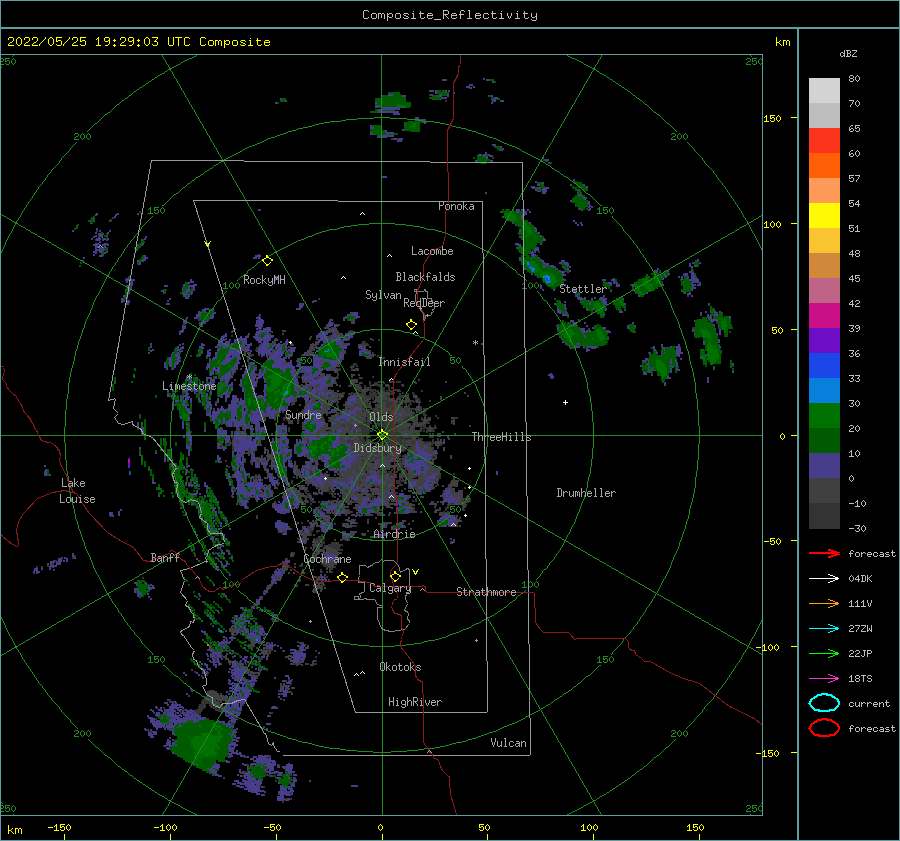This screenshot has width=900, height=841.
Task: Click the red forecast ellipse icon
Action: [824, 728]
